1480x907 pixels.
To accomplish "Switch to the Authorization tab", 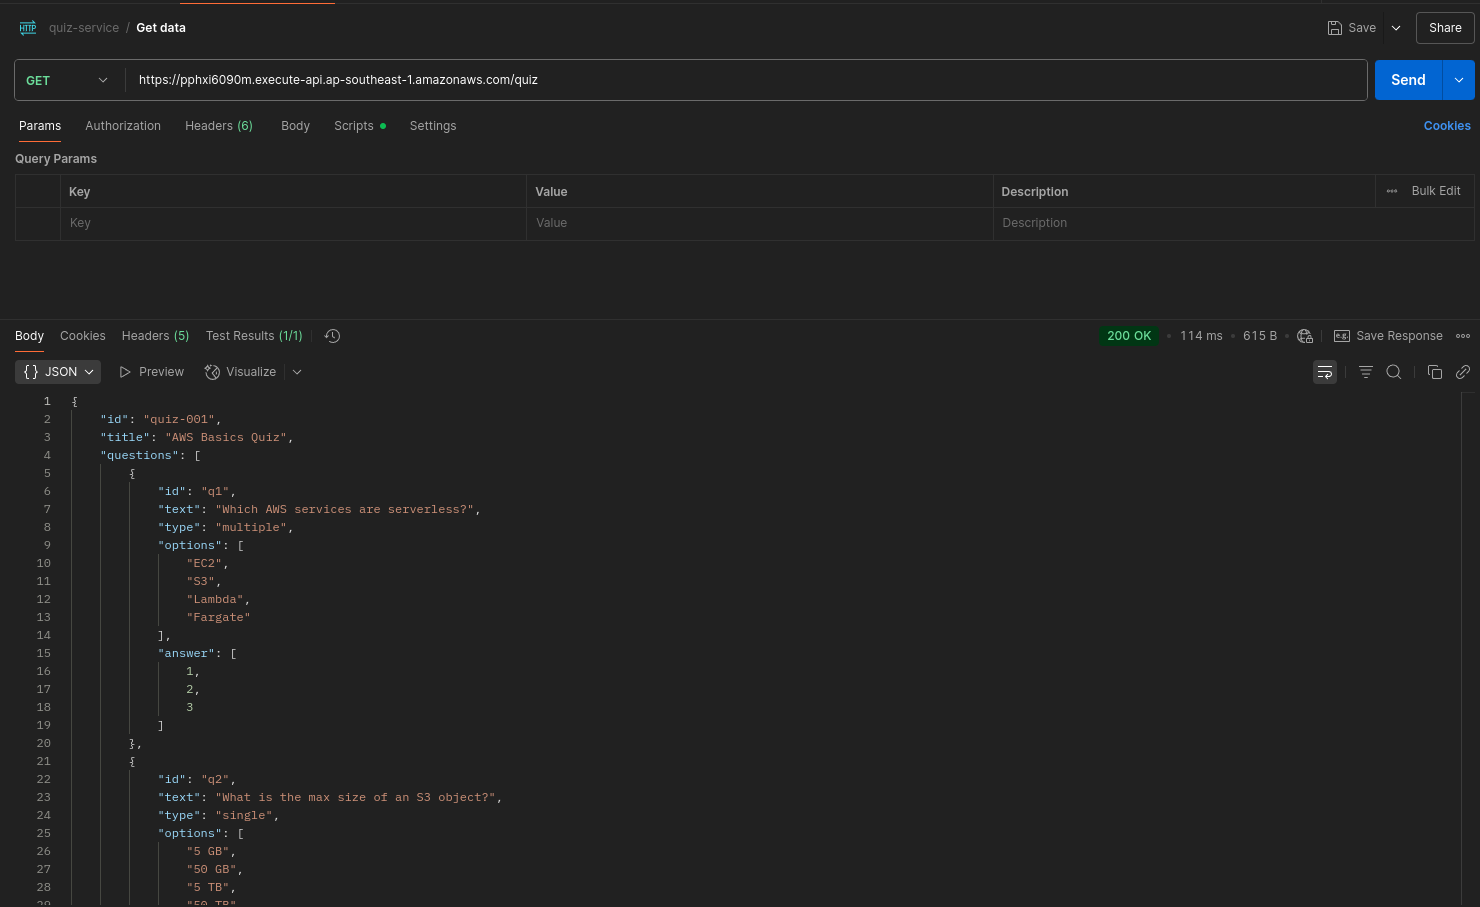I will point(123,126).
